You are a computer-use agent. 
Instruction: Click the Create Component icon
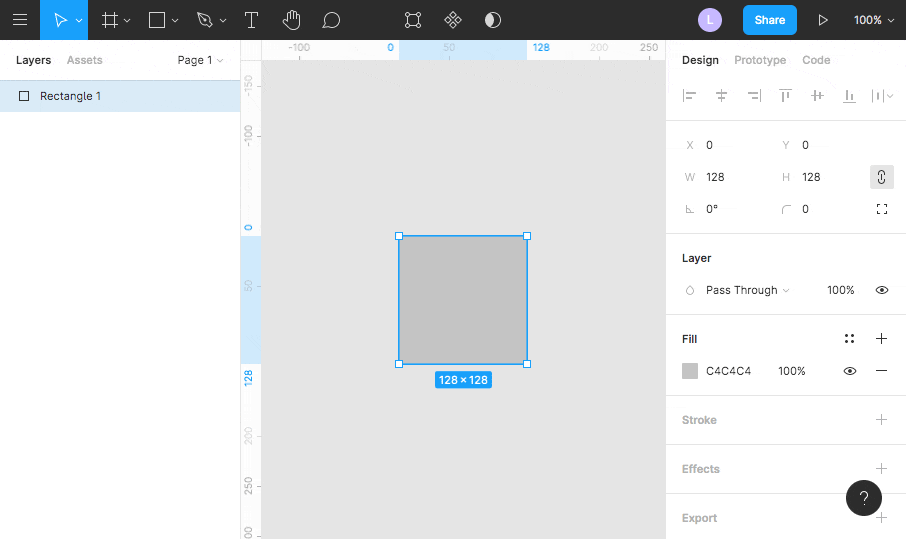click(453, 20)
